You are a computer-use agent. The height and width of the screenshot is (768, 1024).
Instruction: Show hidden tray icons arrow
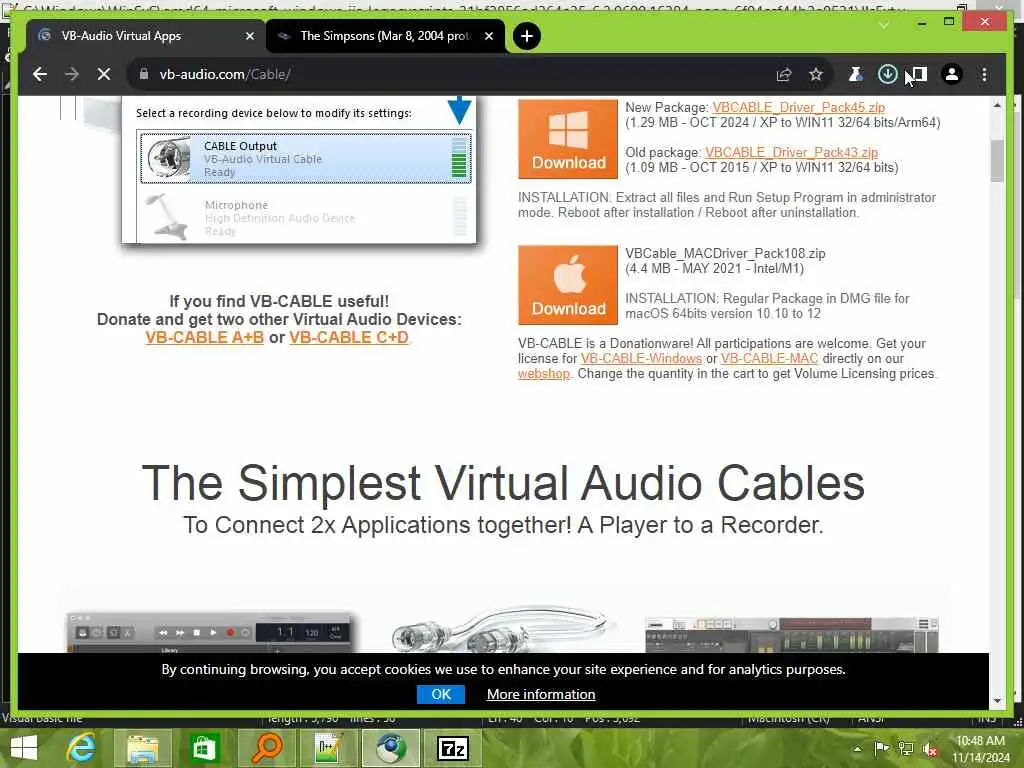coord(857,748)
